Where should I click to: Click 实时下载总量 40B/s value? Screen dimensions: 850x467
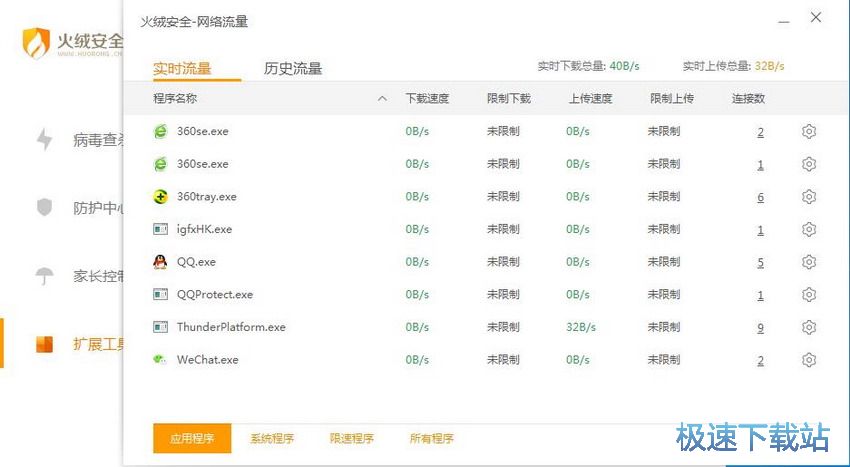pos(624,66)
